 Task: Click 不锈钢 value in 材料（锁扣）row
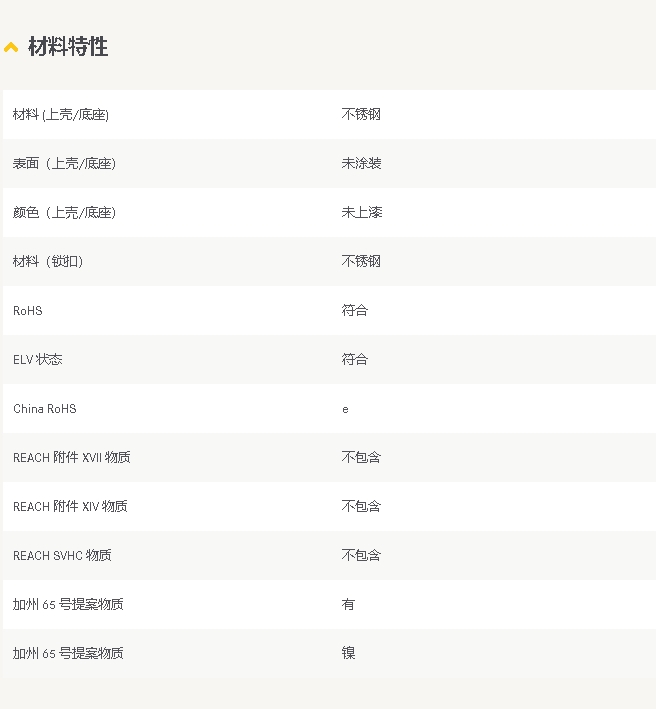click(x=361, y=262)
